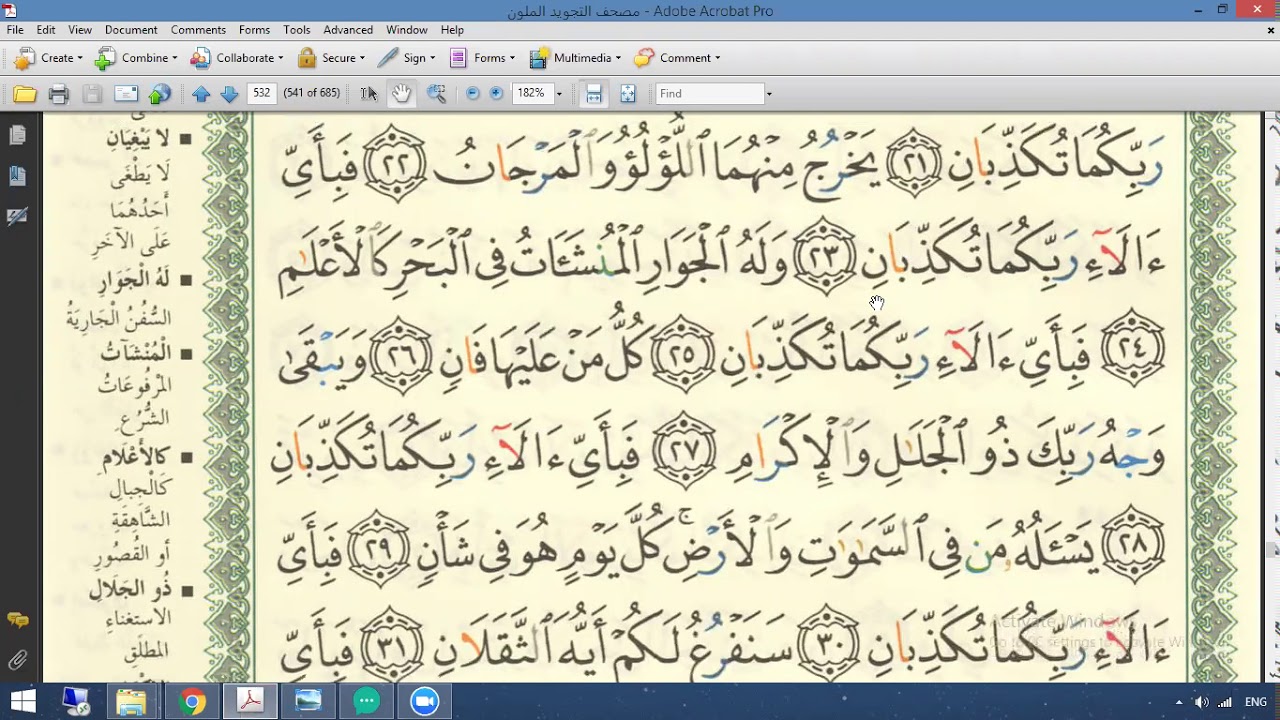Close the document with the small X

click(1271, 30)
